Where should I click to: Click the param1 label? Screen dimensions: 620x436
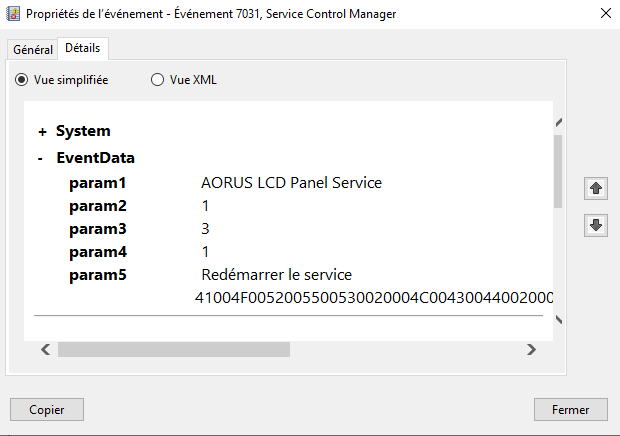98,183
